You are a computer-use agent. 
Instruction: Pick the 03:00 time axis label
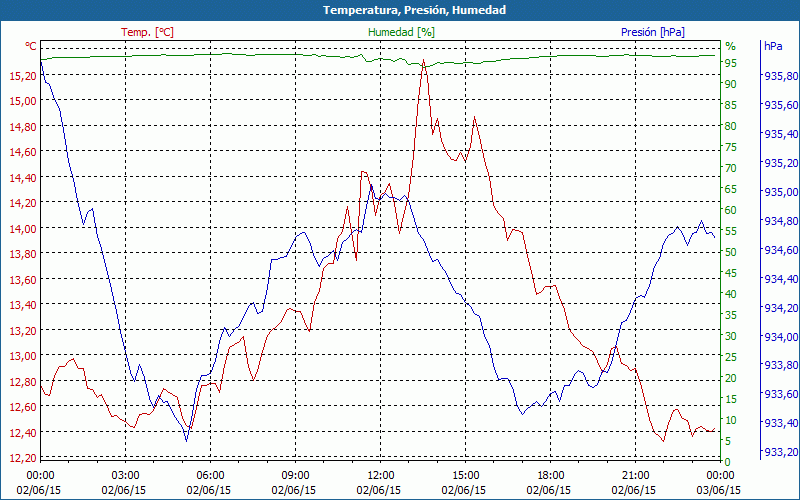[x=125, y=475]
